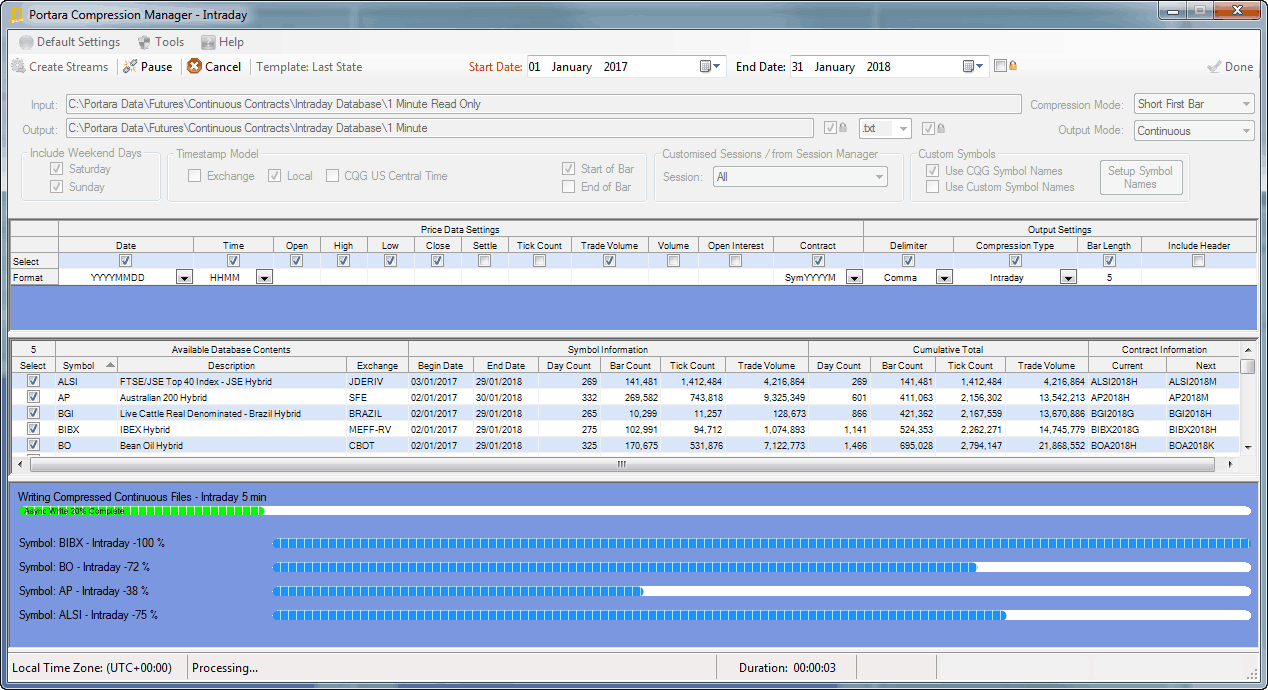Uncheck the ALSI row select checkbox
Viewport: 1268px width, 690px height.
(x=33, y=381)
